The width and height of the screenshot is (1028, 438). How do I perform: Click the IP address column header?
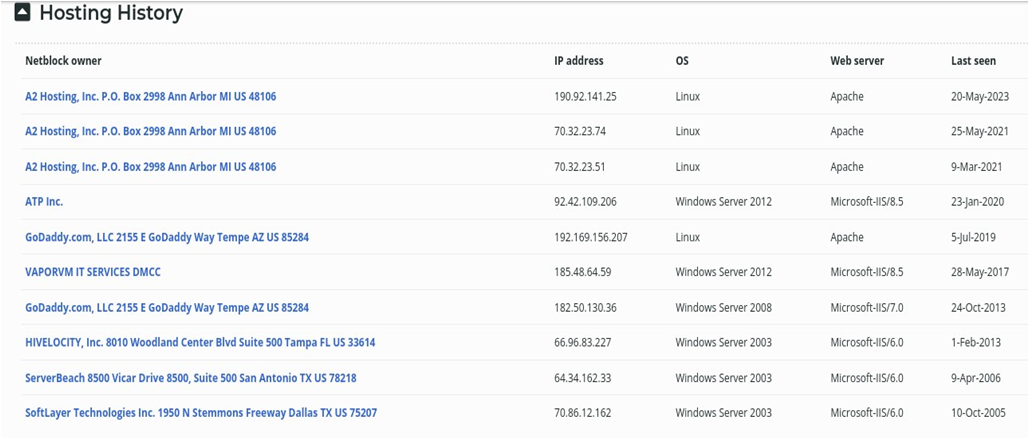579,61
